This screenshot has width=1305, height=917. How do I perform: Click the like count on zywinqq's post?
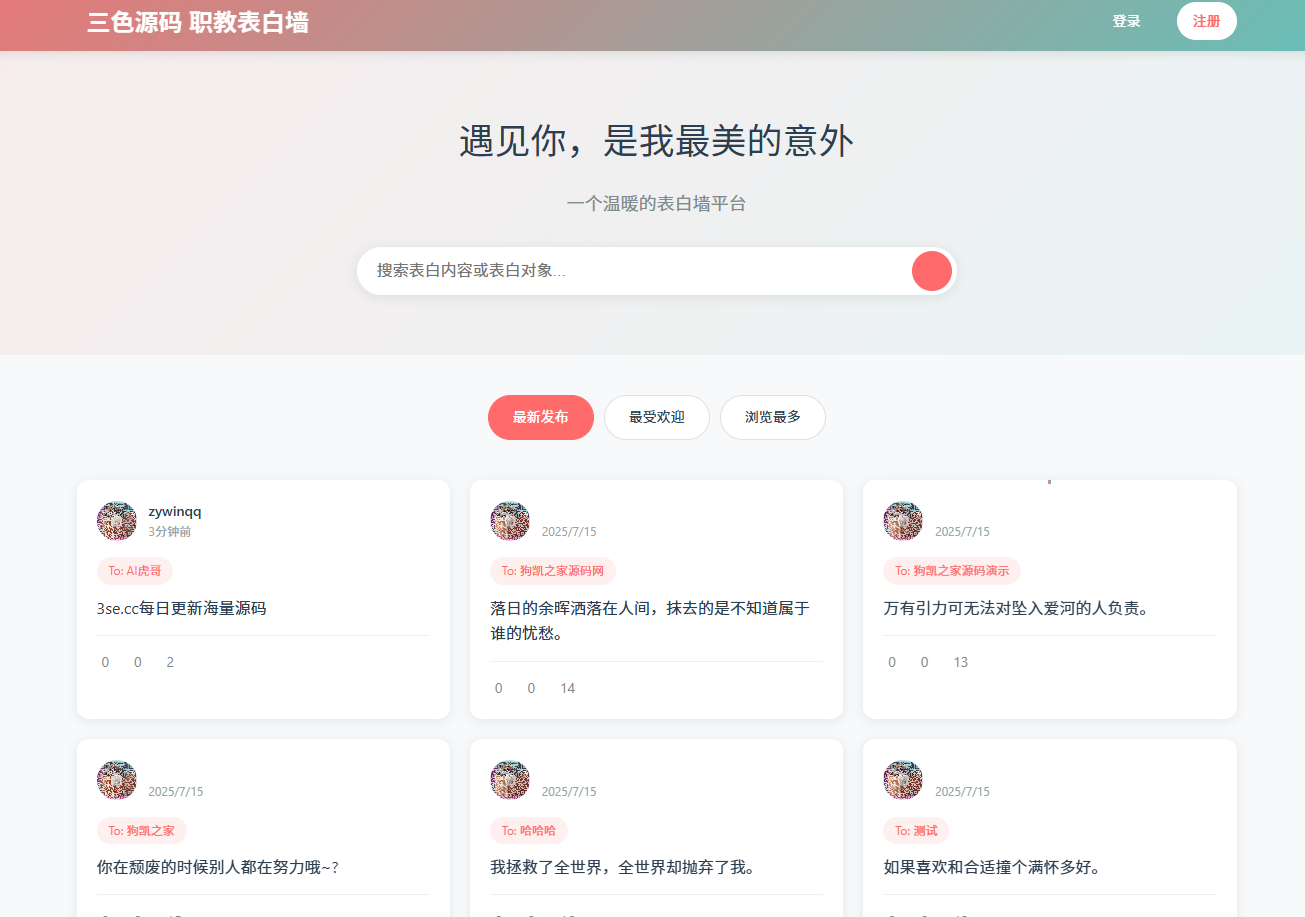pyautogui.click(x=105, y=661)
